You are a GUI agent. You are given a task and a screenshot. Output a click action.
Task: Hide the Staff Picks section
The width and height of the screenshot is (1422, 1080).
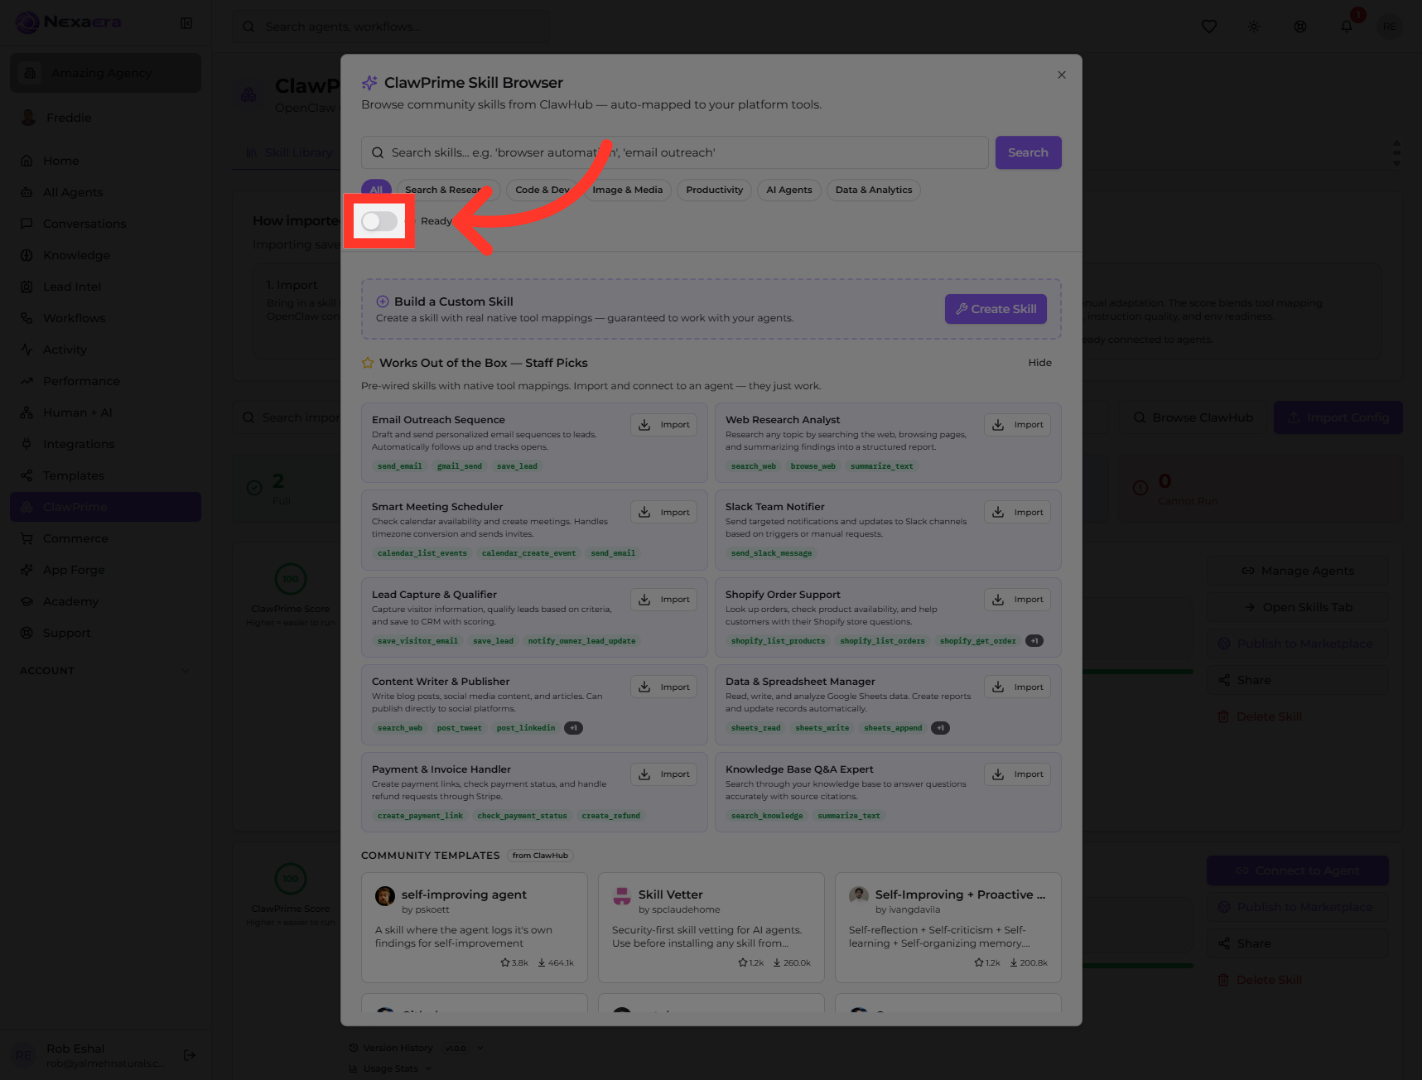(x=1040, y=363)
